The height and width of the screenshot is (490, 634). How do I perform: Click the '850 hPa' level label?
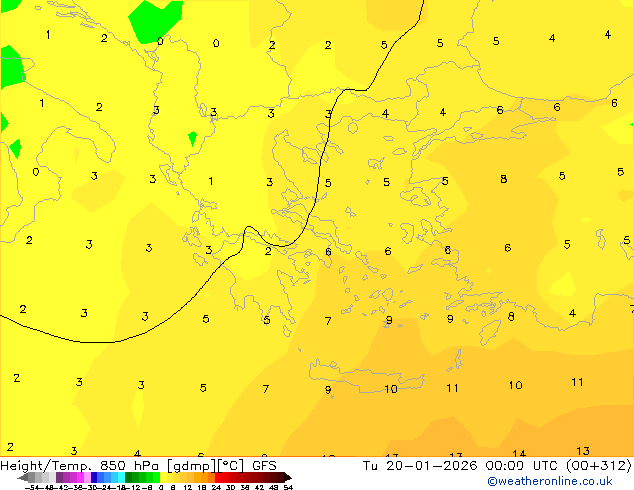(129, 466)
